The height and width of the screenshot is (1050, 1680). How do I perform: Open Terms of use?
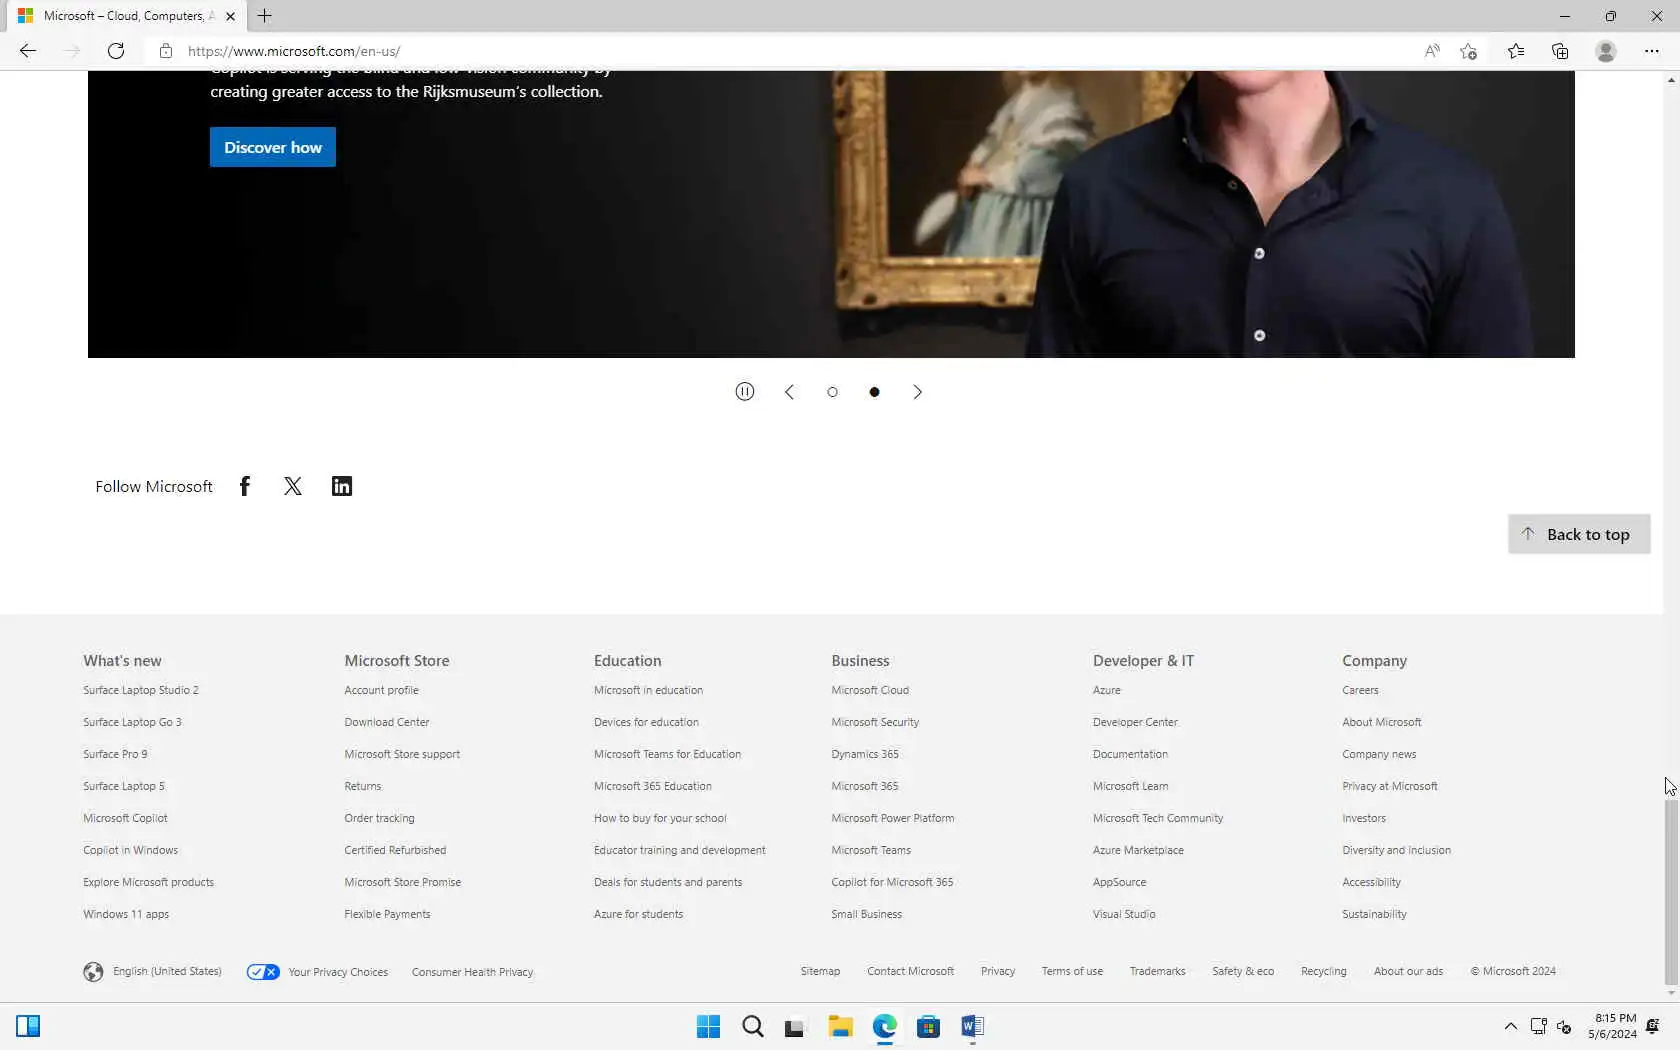[x=1072, y=971]
